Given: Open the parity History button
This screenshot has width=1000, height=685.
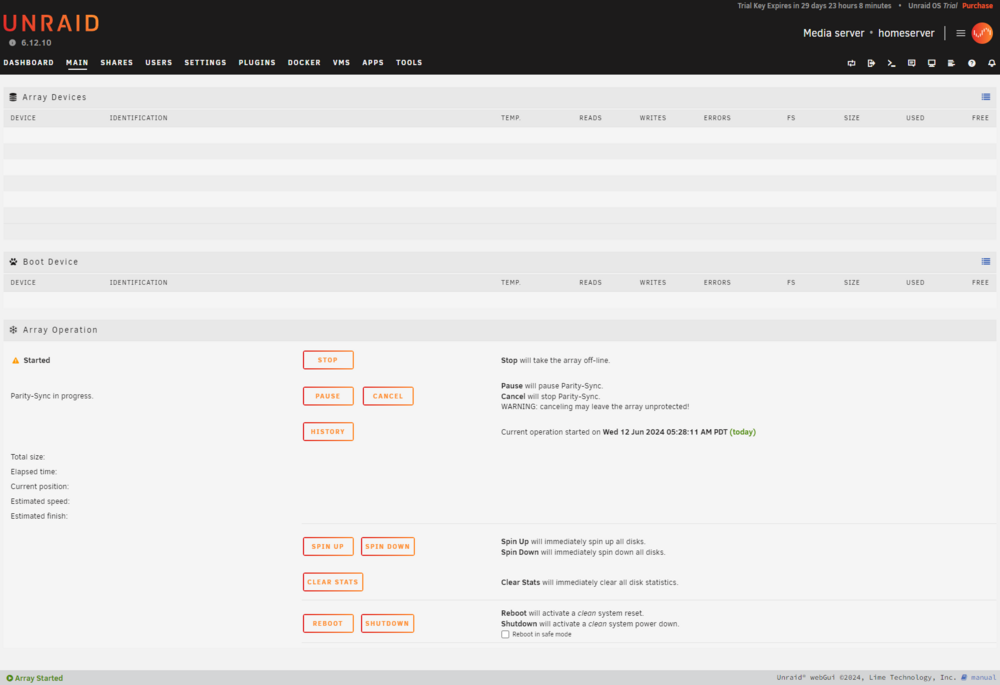Looking at the screenshot, I should 328,432.
